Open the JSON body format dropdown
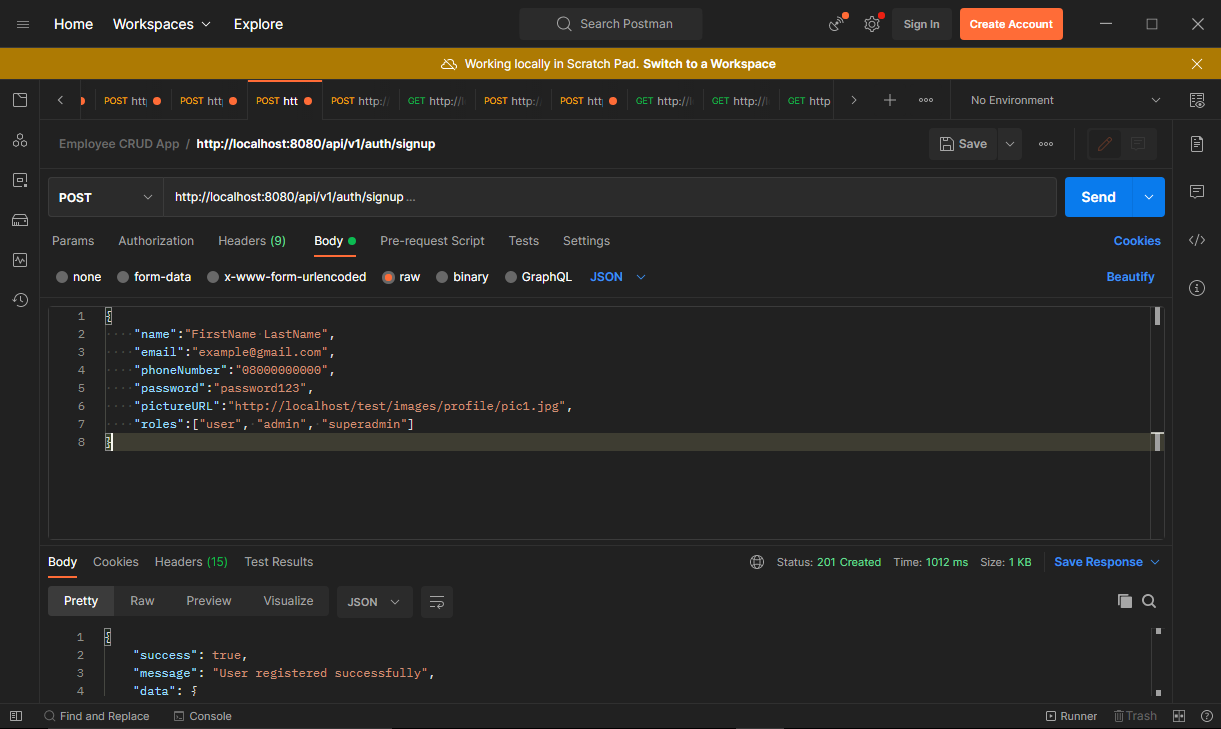Screen dimensions: 1221x729 point(616,276)
